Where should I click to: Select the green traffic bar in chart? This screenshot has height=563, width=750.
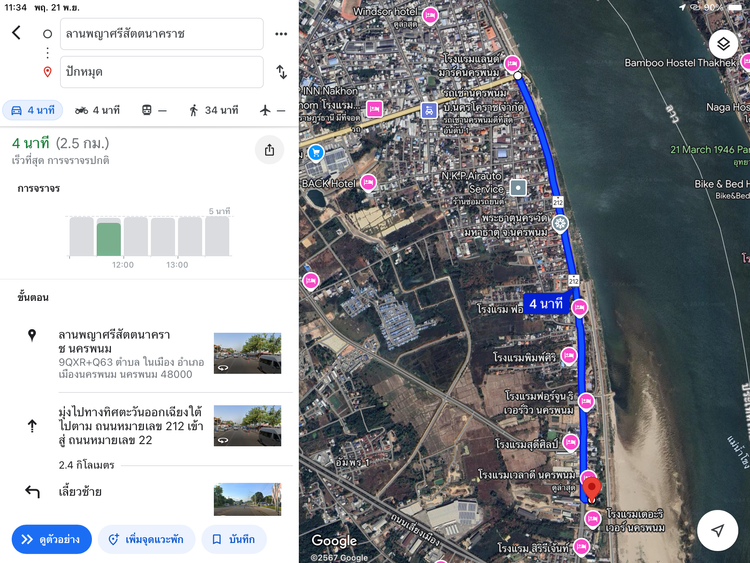pos(109,239)
